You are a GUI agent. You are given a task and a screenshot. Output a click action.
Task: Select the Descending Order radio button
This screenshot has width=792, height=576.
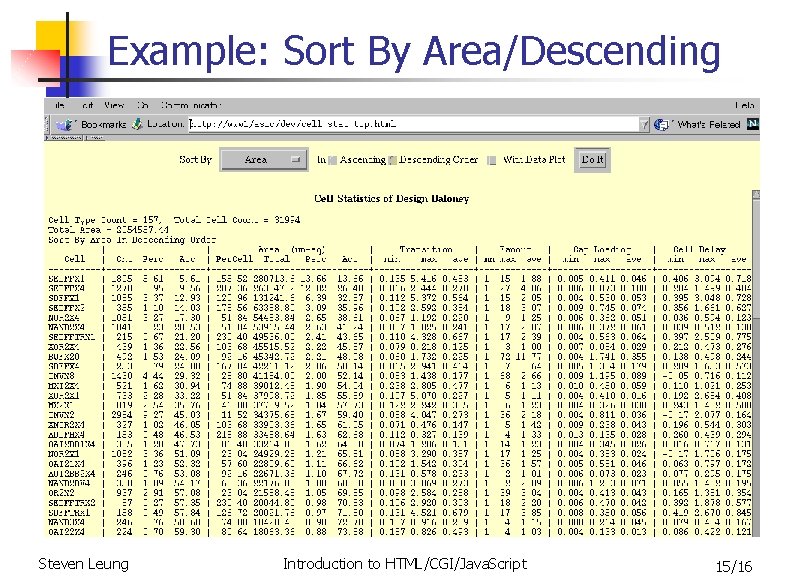(392, 161)
